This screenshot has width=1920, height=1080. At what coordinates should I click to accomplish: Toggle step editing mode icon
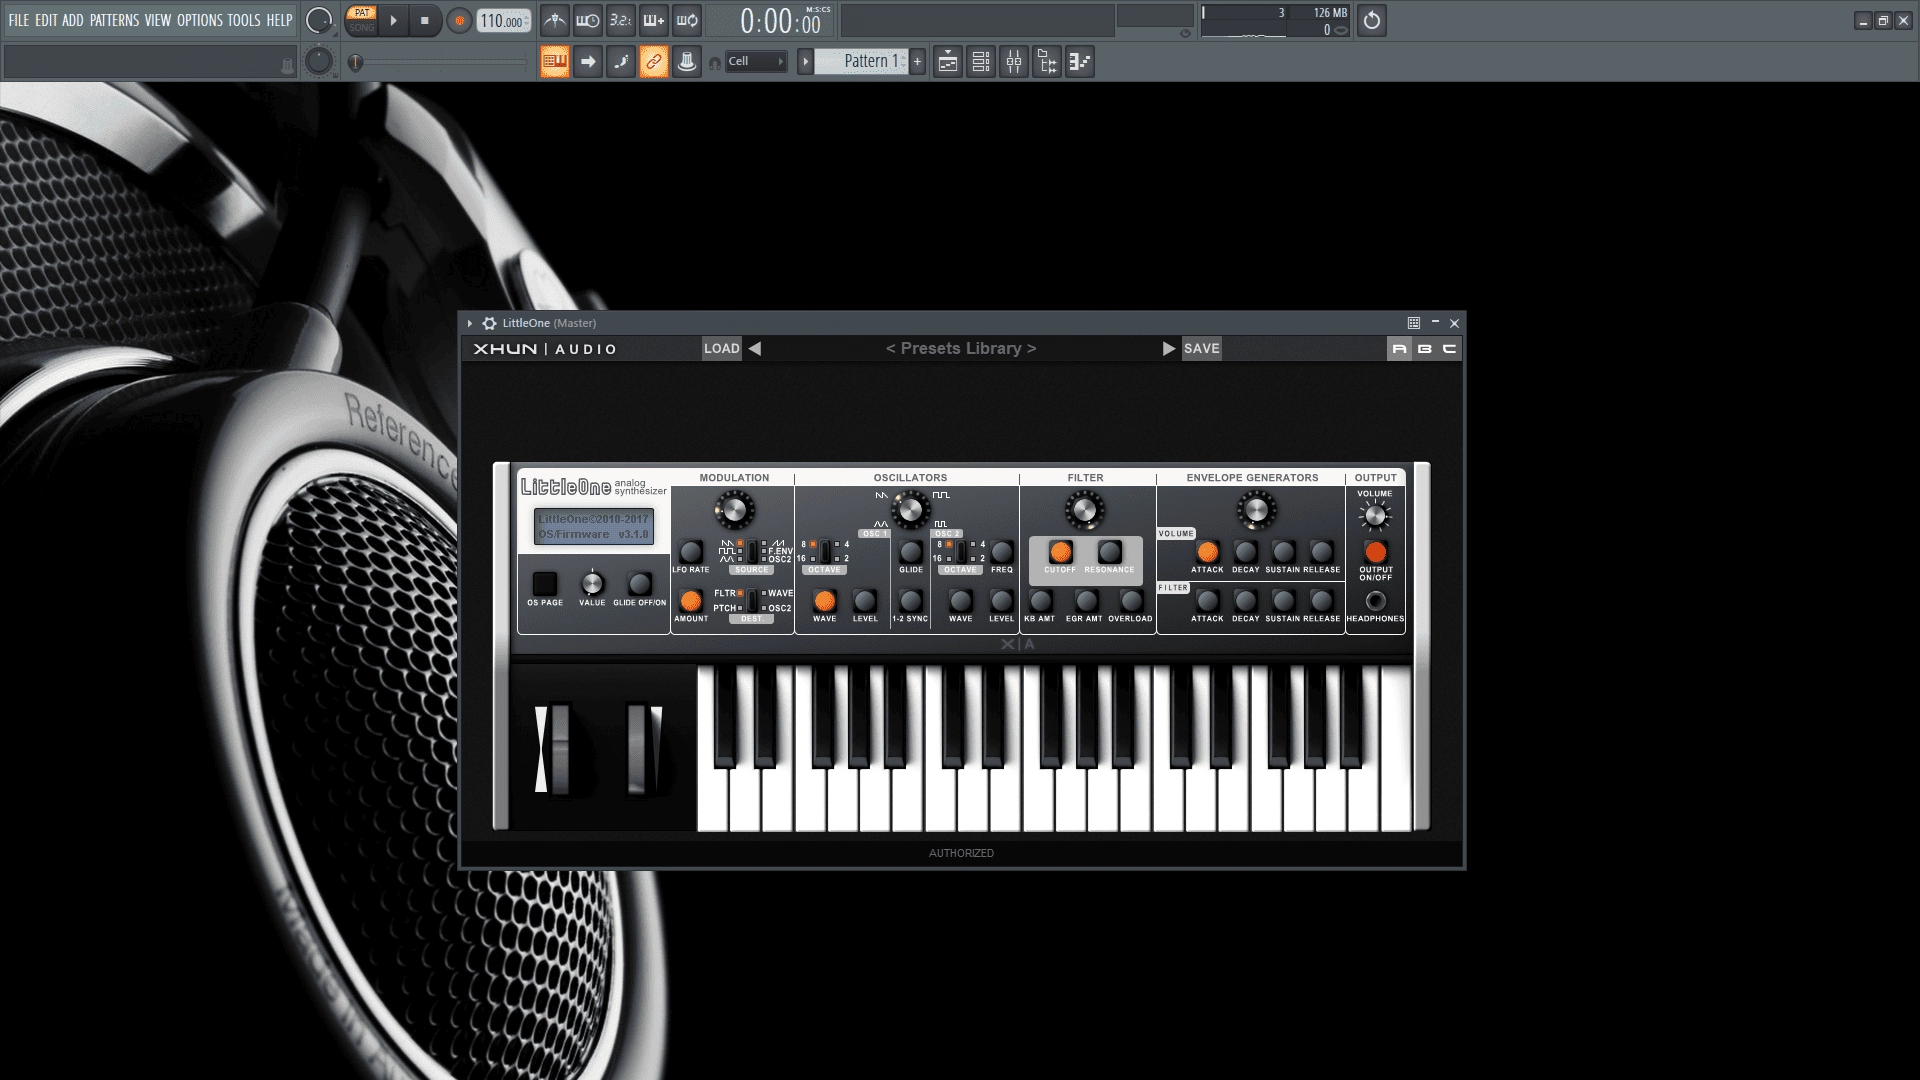(621, 62)
